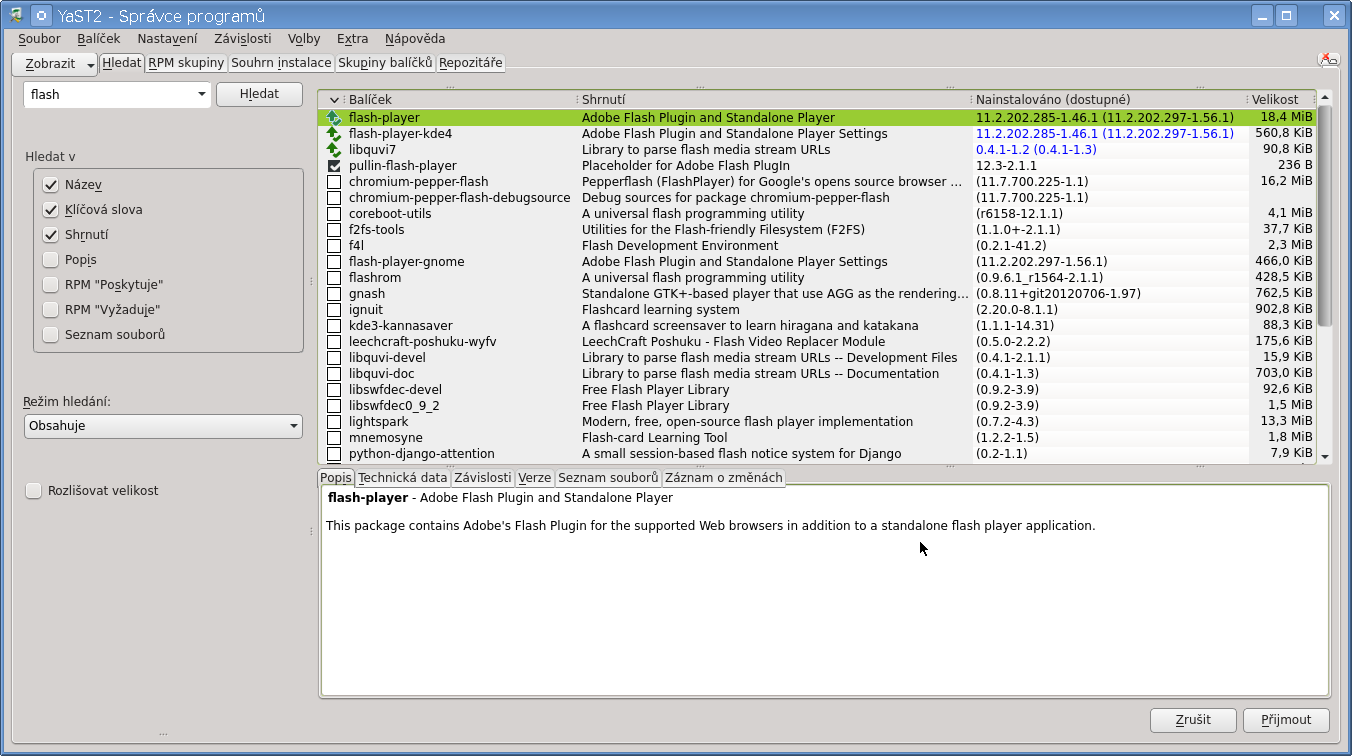Viewport: 1352px width, 756px height.
Task: Open the Závislosti details tab below the package list
Action: tap(482, 478)
